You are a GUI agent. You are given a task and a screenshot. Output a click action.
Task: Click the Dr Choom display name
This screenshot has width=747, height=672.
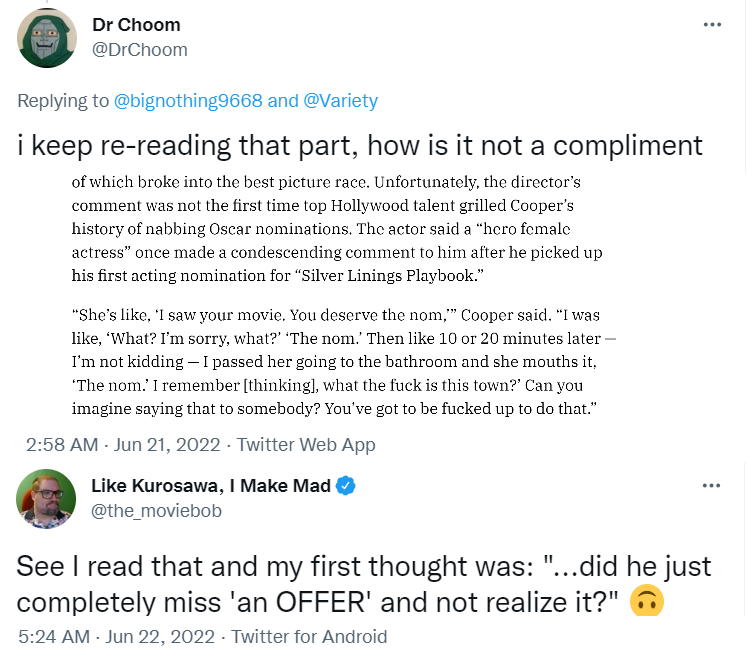[x=136, y=25]
